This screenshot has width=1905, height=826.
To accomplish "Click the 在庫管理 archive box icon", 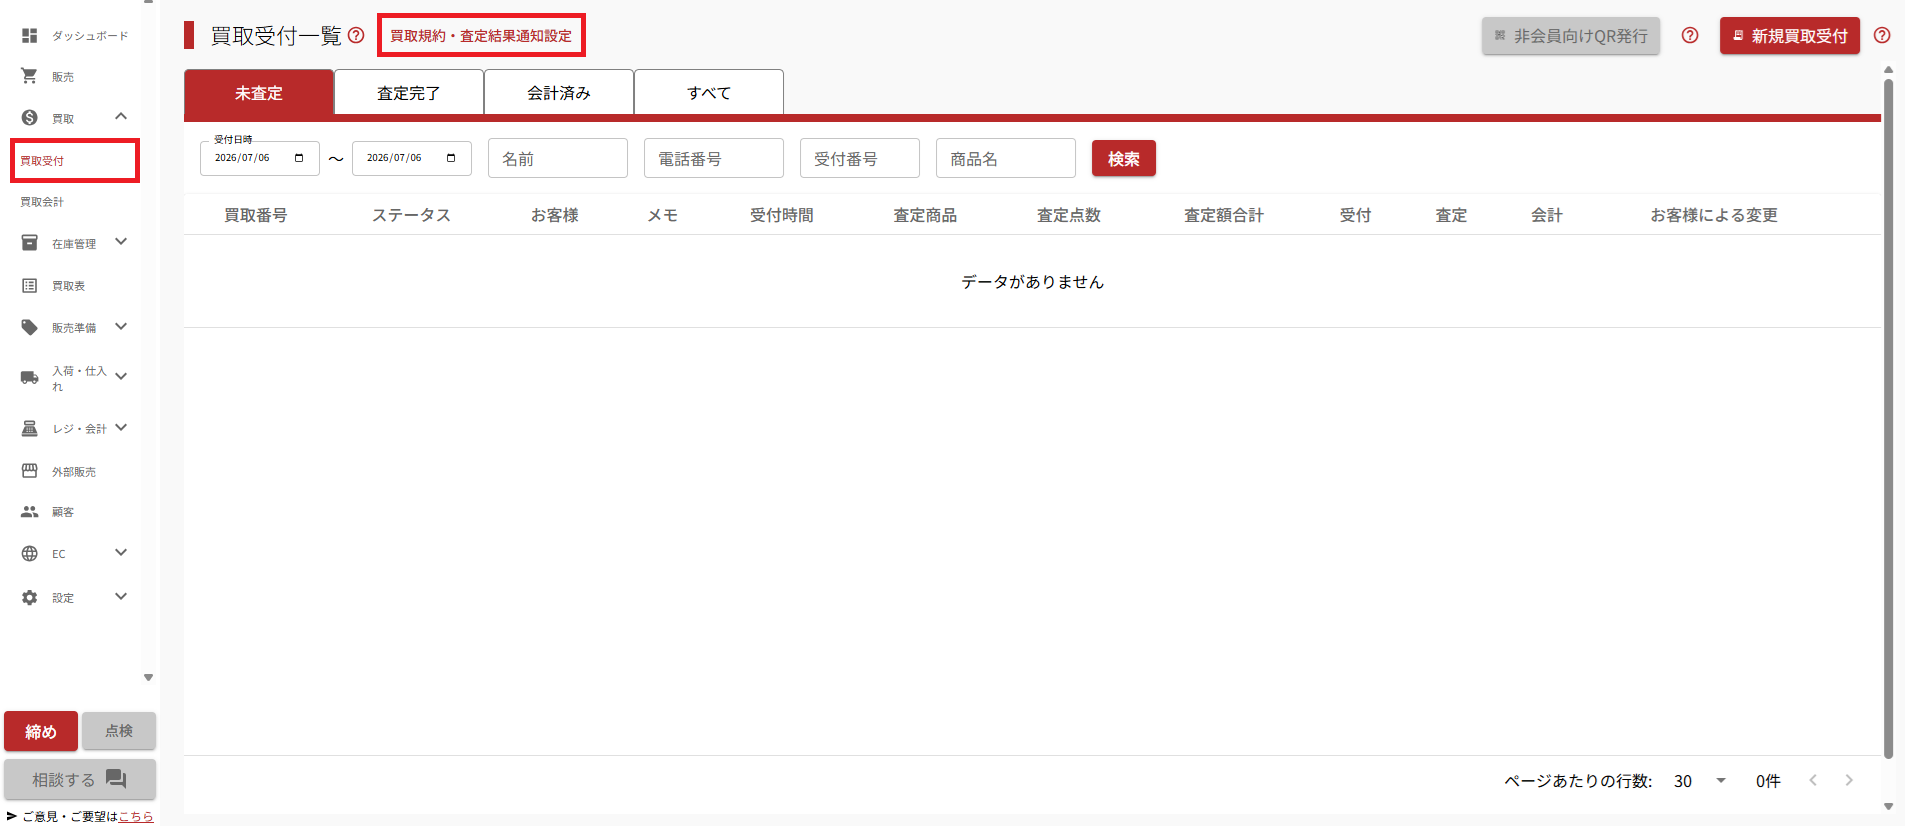I will (30, 243).
